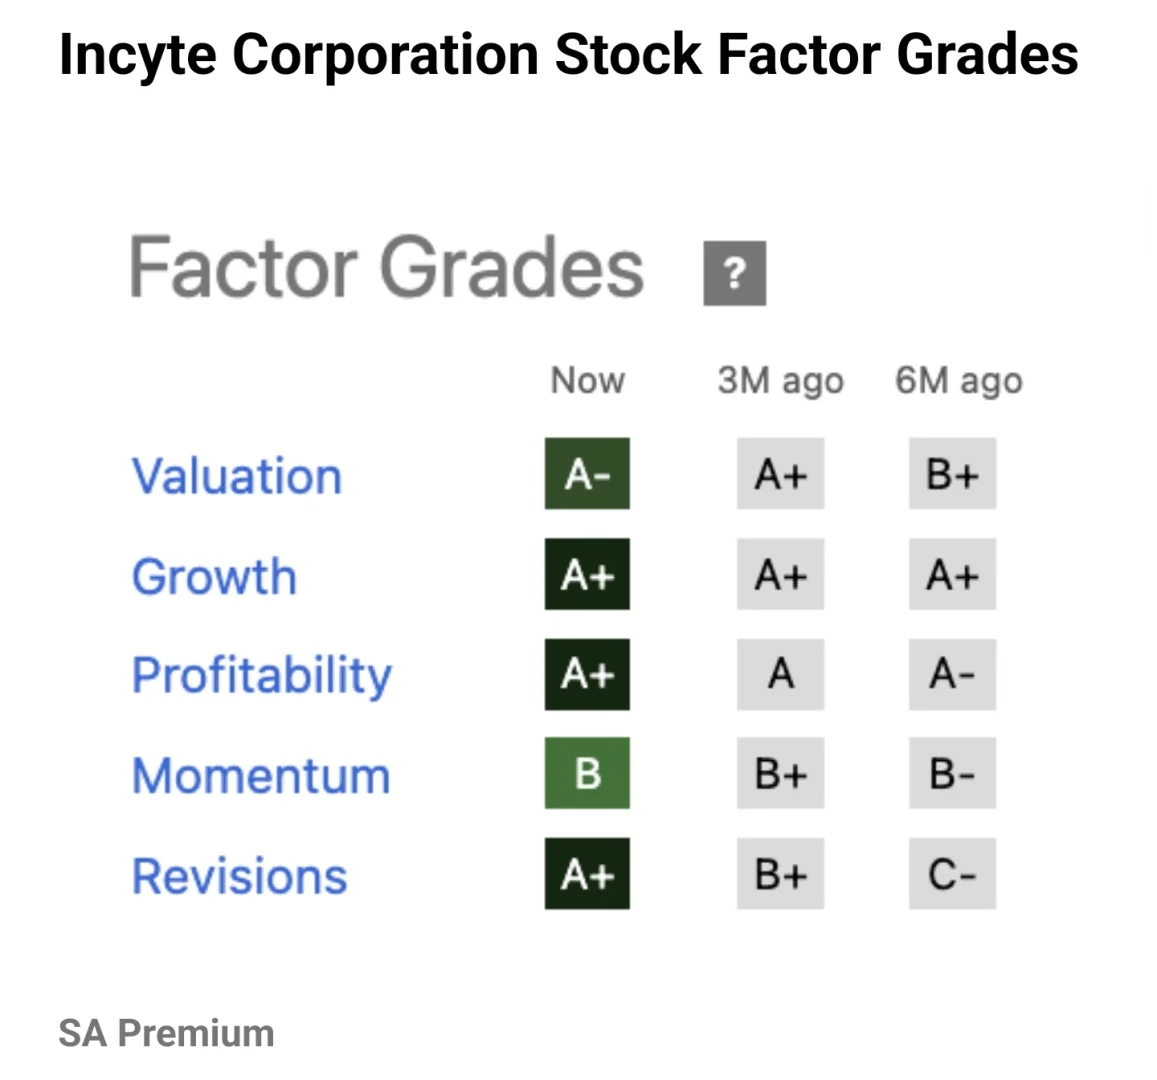Open the Growth factor link
Image resolution: width=1157 pixels, height=1080 pixels.
214,577
